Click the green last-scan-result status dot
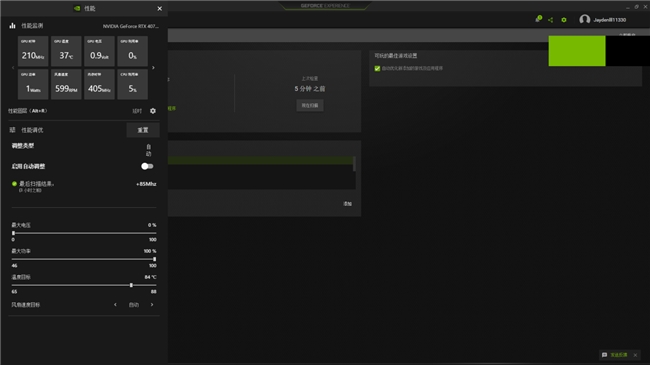 tap(15, 184)
